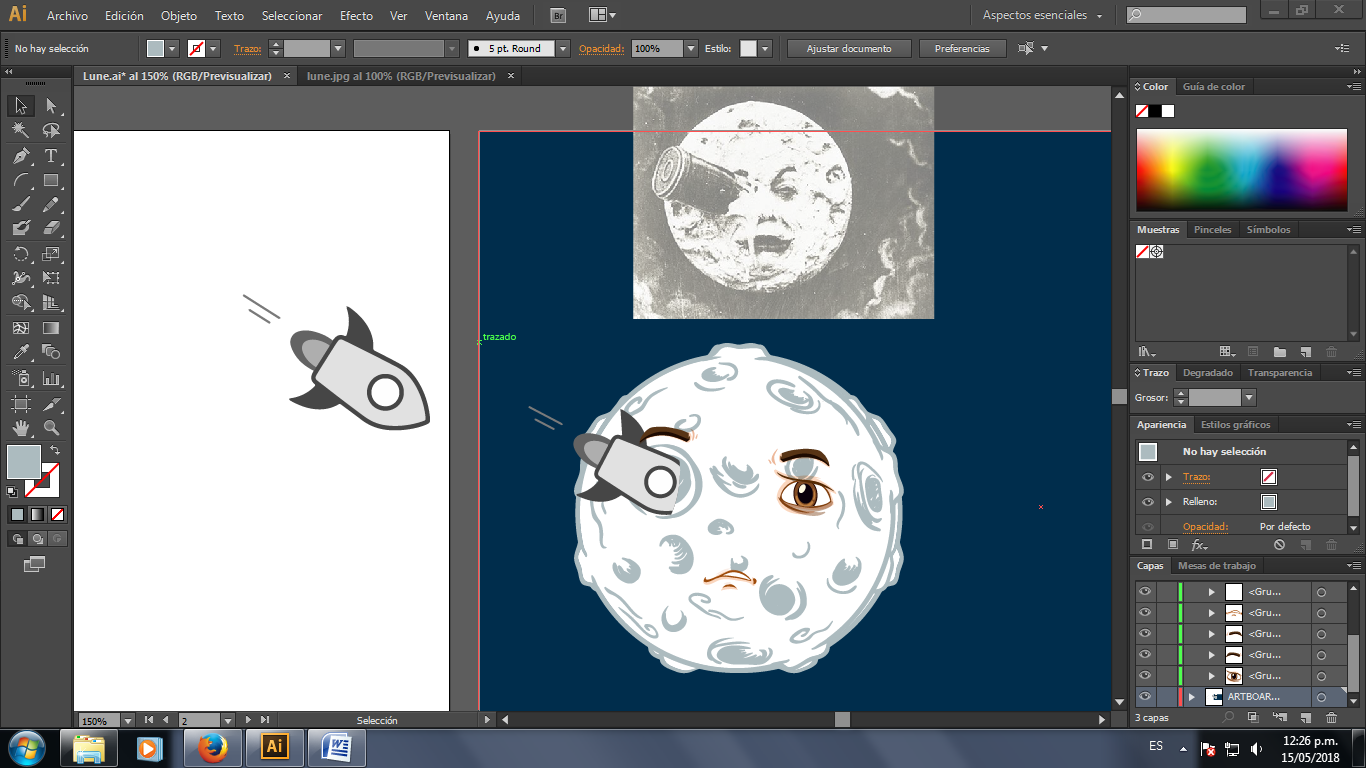This screenshot has height=768, width=1366.
Task: Click the large Fill box in Tools panel
Action: [23, 462]
